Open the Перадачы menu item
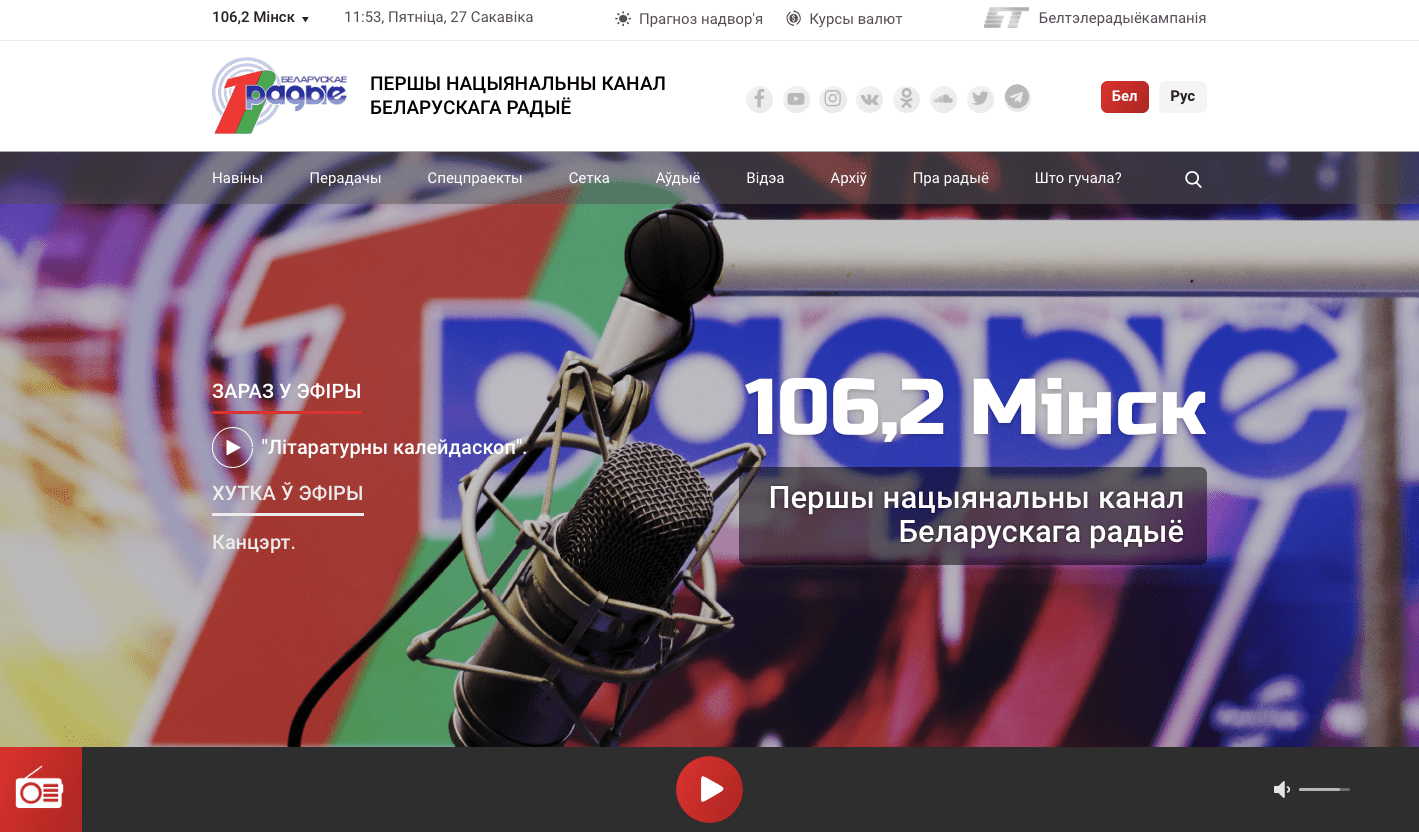Image resolution: width=1419 pixels, height=832 pixels. [345, 178]
